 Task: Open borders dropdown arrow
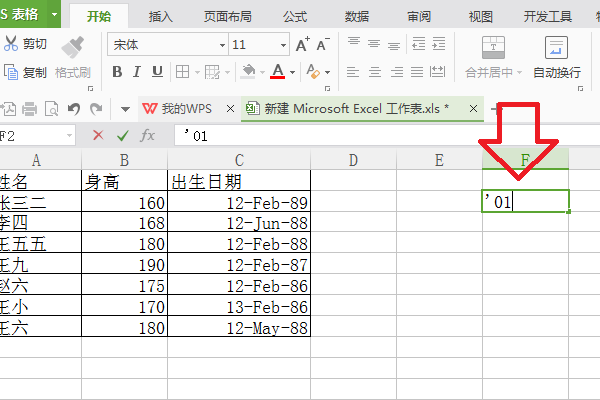tap(197, 72)
